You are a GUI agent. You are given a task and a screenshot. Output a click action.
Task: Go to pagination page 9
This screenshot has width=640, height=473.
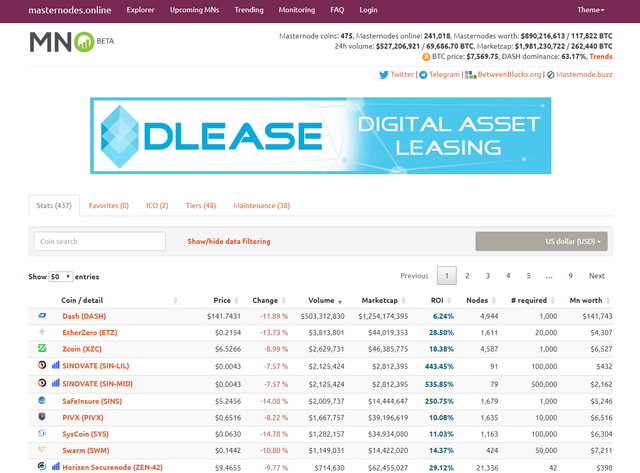click(571, 276)
